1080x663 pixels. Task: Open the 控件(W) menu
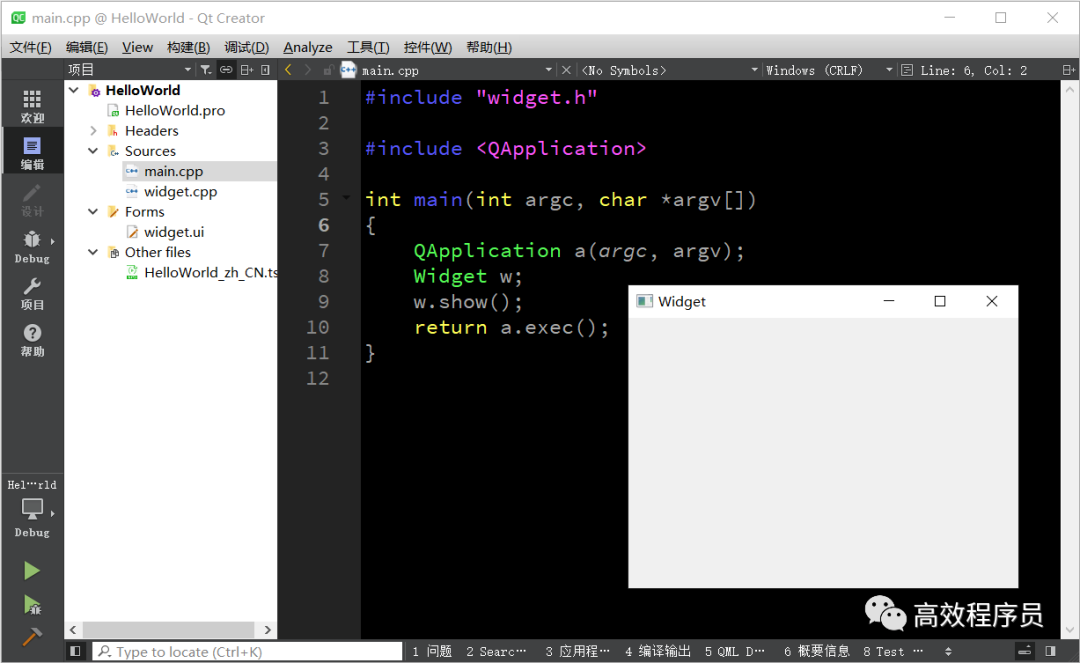(428, 48)
